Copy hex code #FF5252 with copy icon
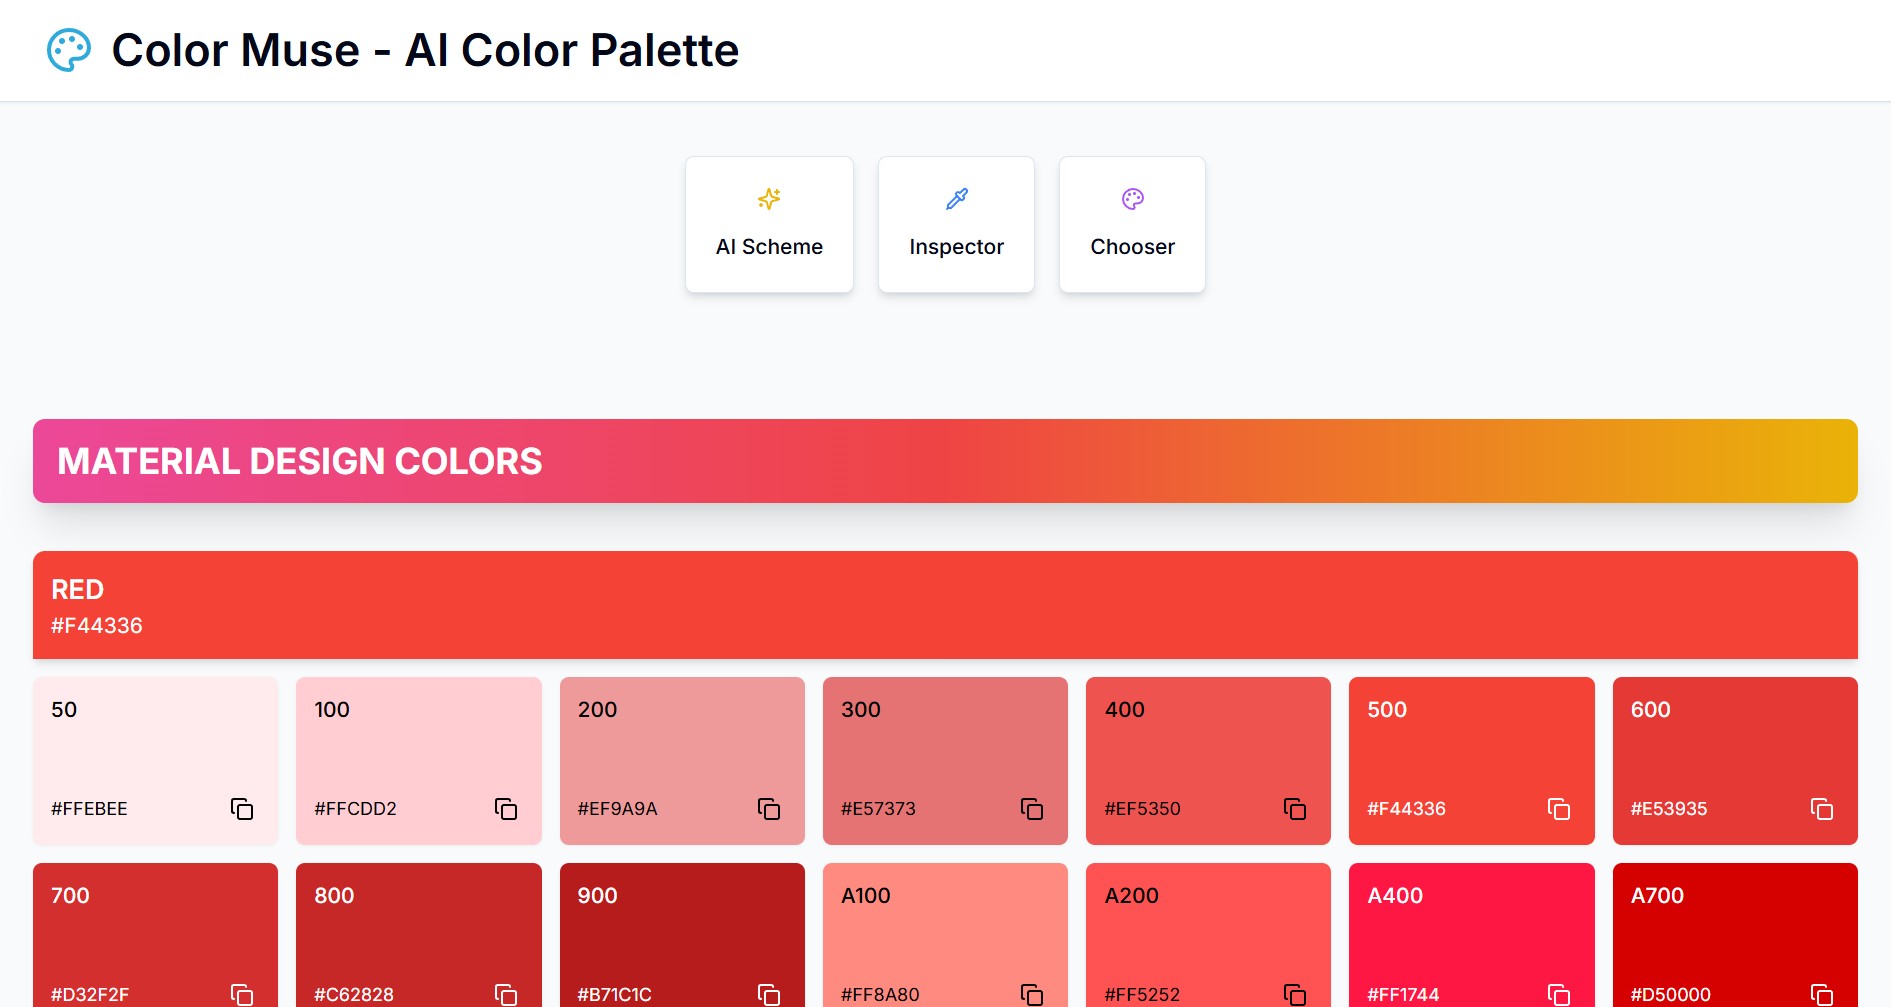Image resolution: width=1891 pixels, height=1007 pixels. pos(1295,995)
